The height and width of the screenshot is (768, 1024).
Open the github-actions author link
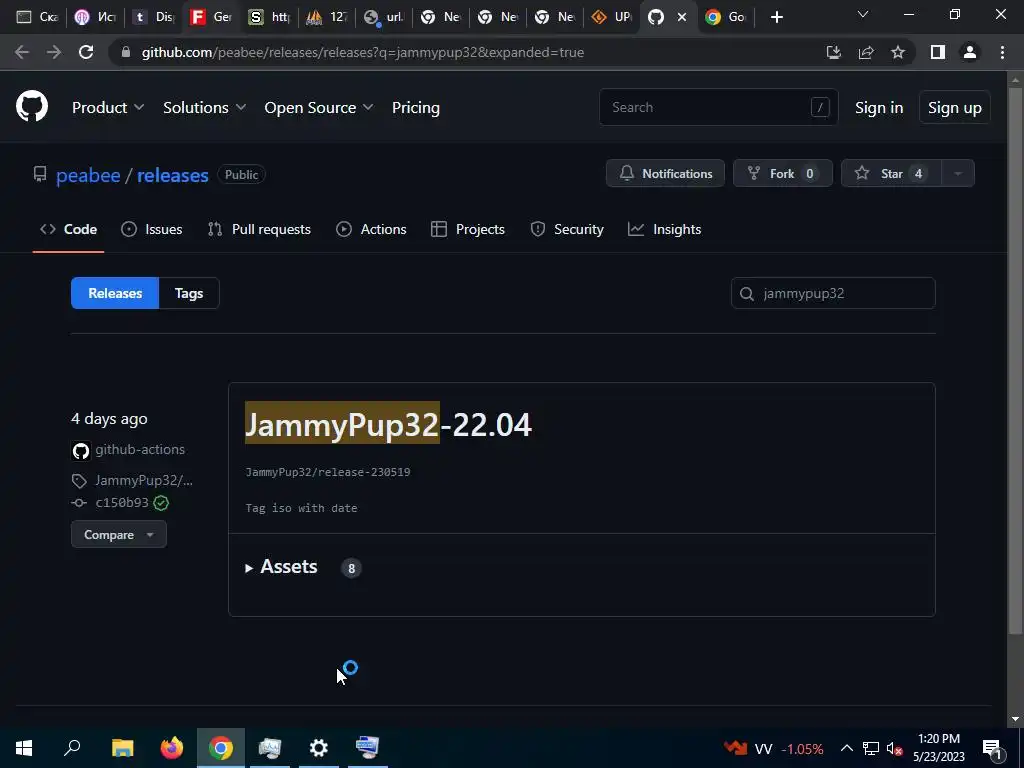[x=140, y=450]
